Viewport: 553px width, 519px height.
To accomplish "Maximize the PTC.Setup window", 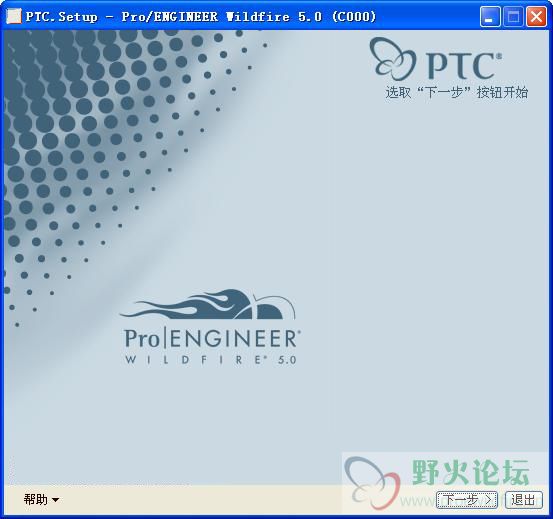I will (513, 17).
